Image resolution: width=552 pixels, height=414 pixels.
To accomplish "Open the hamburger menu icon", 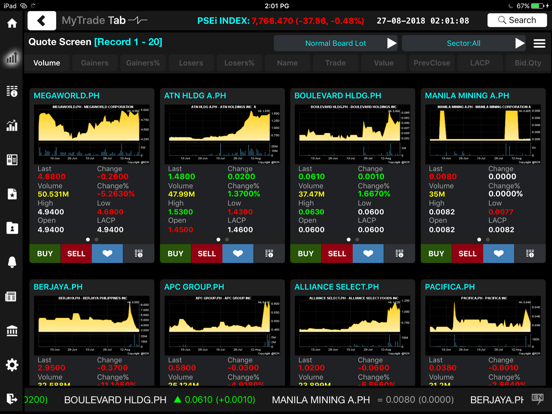I will [539, 43].
